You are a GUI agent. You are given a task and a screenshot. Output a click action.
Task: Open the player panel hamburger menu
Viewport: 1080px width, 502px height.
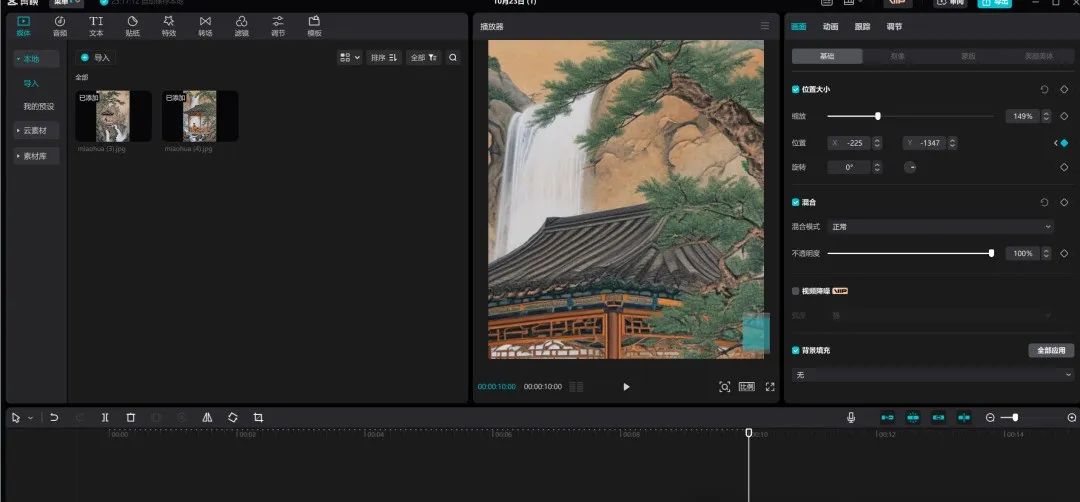(765, 26)
